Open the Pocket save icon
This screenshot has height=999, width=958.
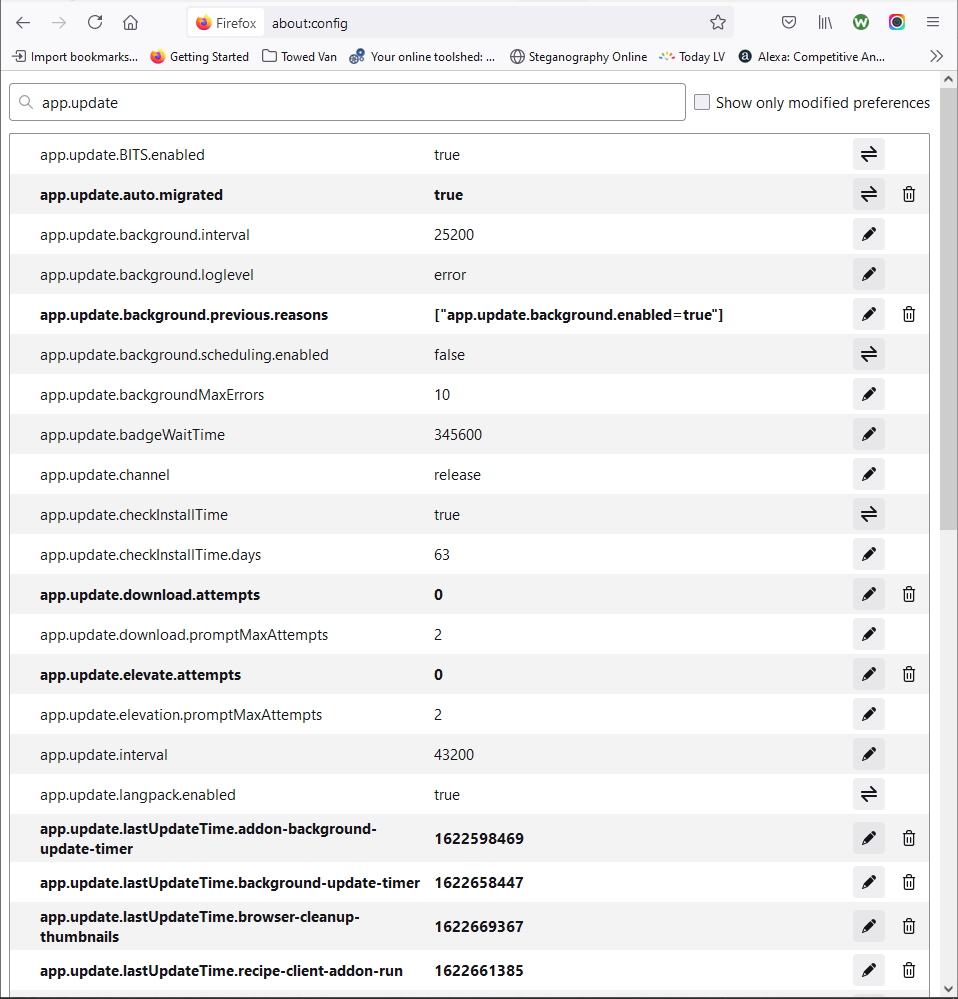click(789, 22)
